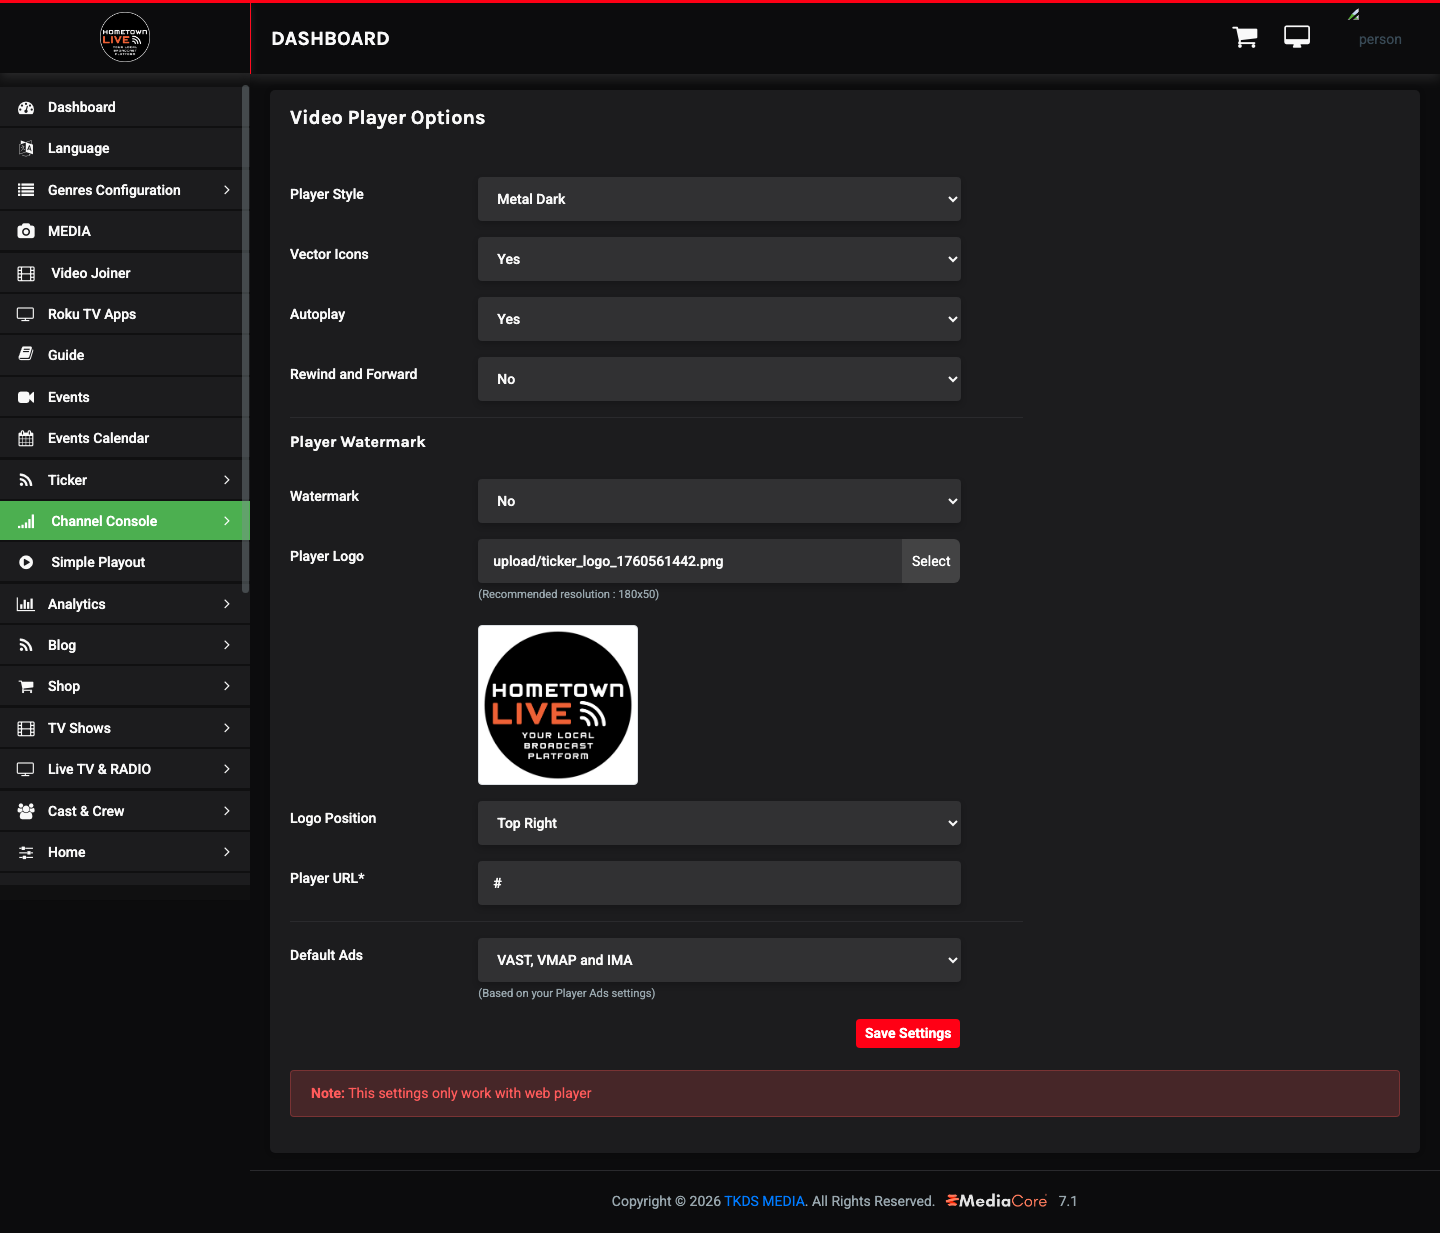This screenshot has height=1233, width=1440.
Task: Click the Save Settings button
Action: tap(908, 1033)
